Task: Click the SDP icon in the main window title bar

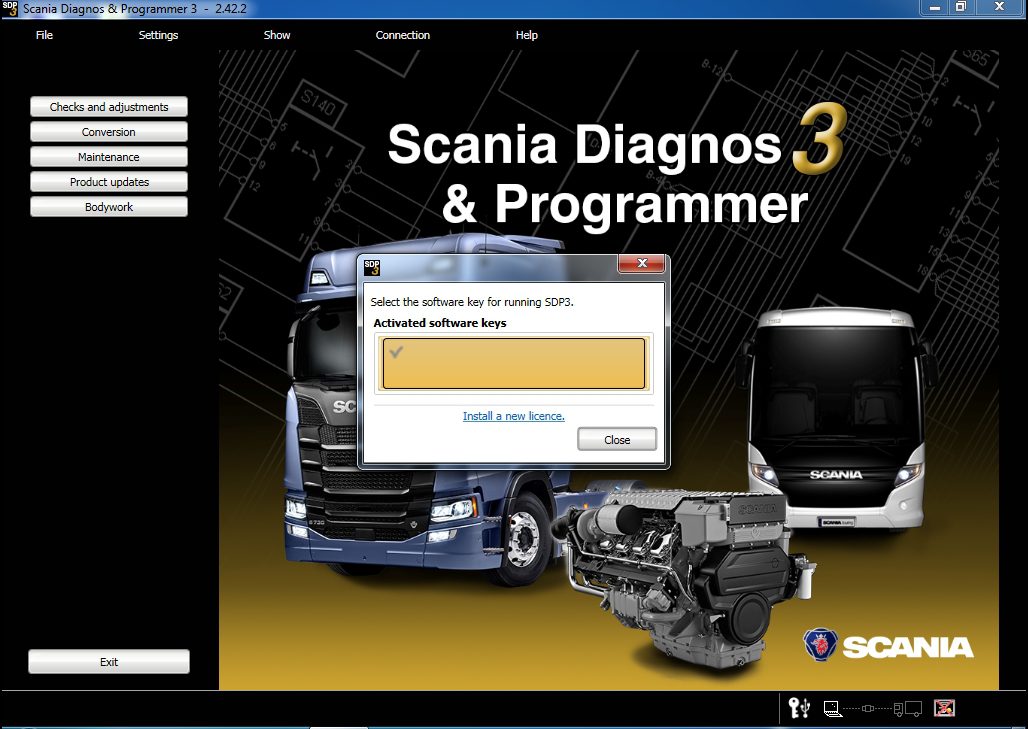Action: click(x=10, y=9)
